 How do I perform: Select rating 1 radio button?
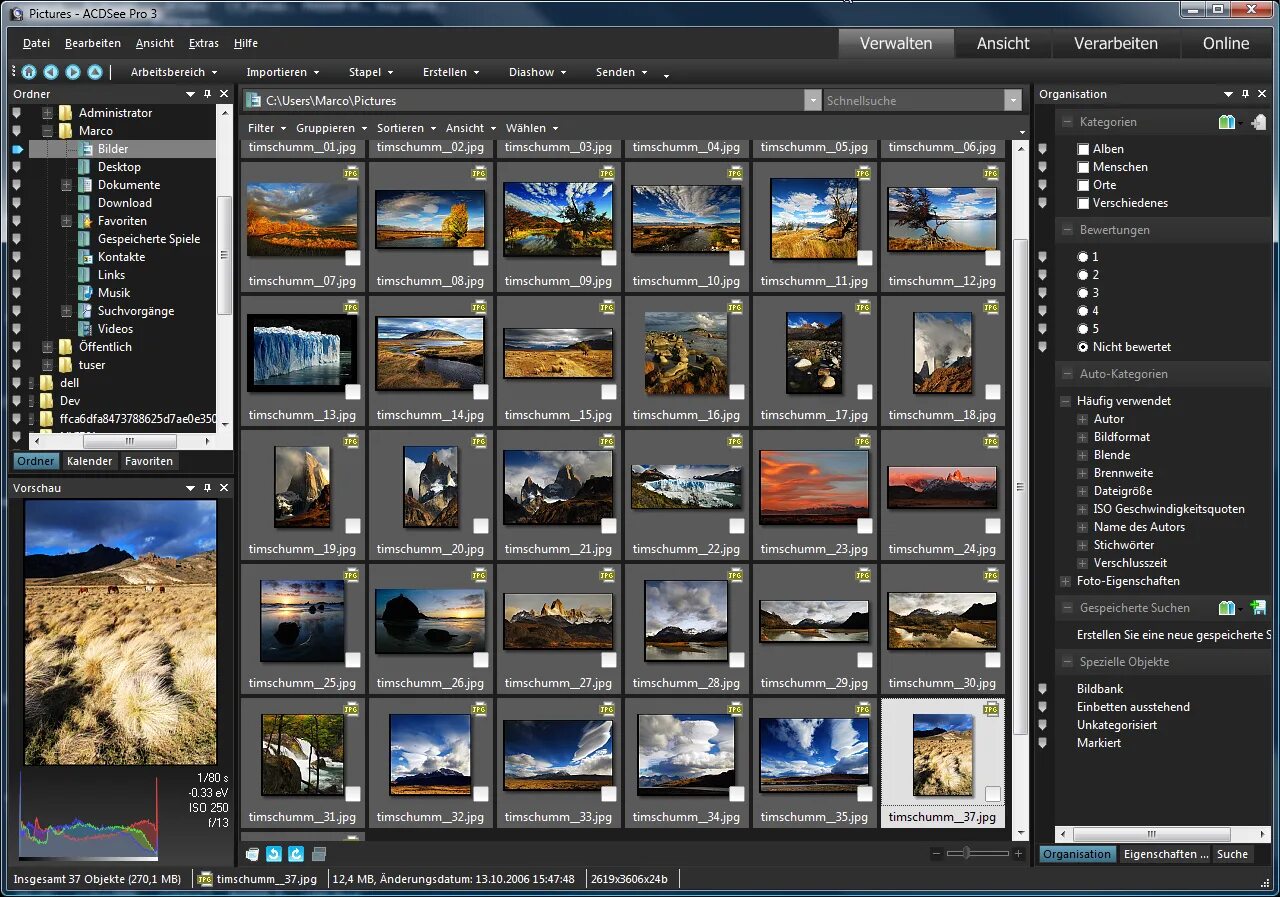click(1083, 257)
